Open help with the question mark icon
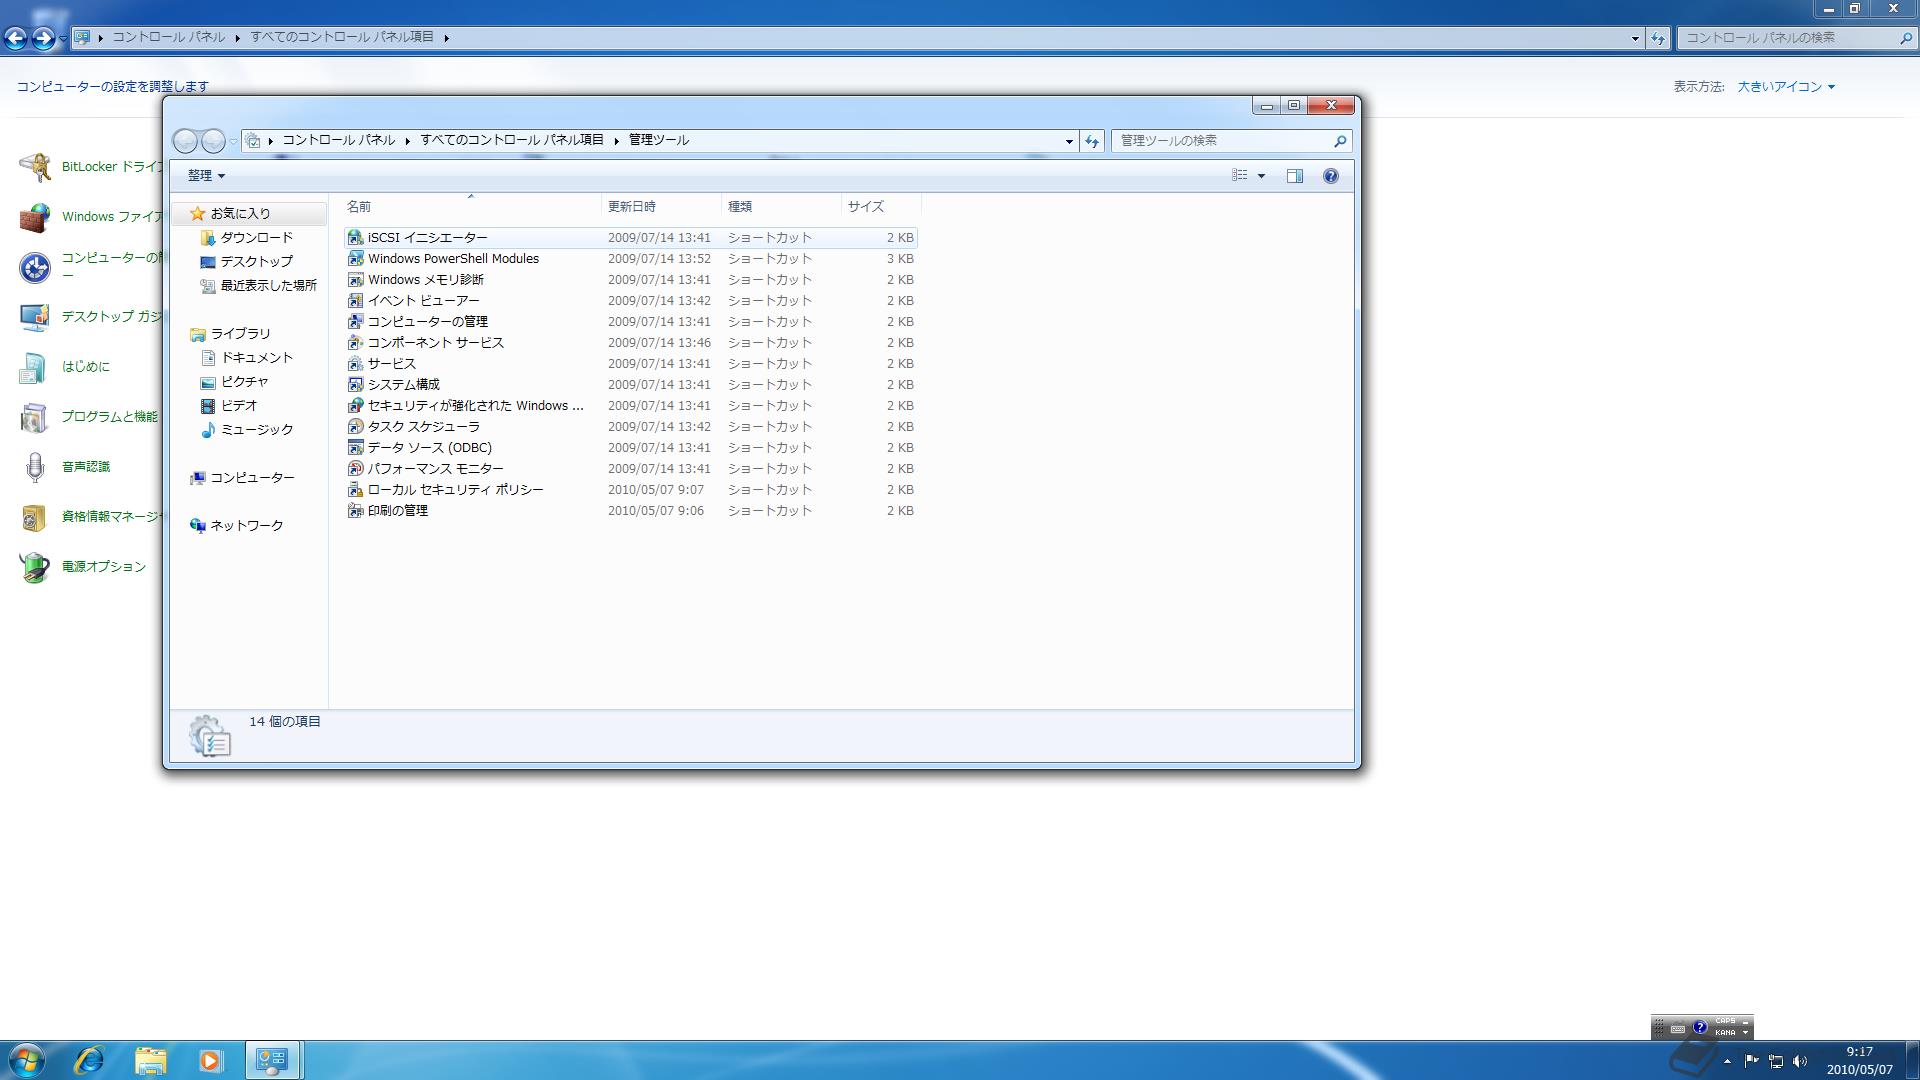1920x1080 pixels. pos(1331,176)
